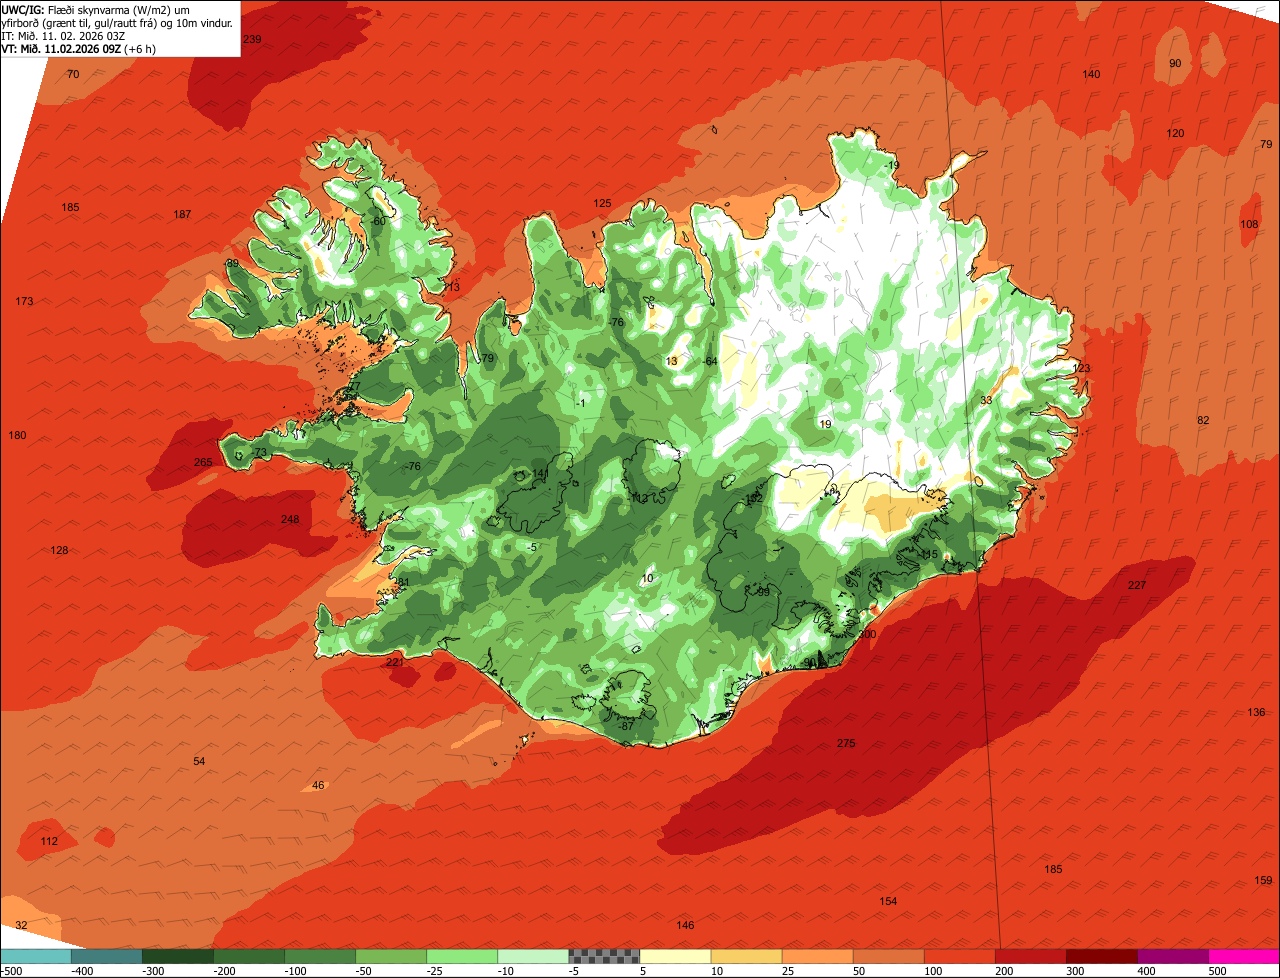The image size is (1280, 978).
Task: Click the flux value 46 in the southwest ocean
Action: tap(318, 785)
